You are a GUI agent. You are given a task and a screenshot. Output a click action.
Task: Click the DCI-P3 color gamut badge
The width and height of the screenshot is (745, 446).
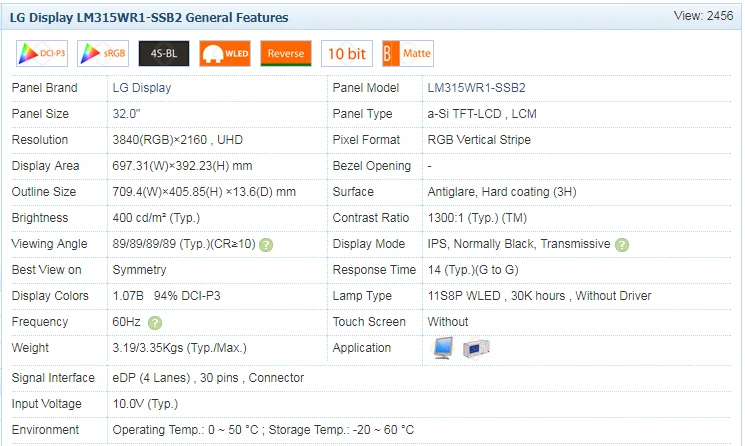pos(42,53)
